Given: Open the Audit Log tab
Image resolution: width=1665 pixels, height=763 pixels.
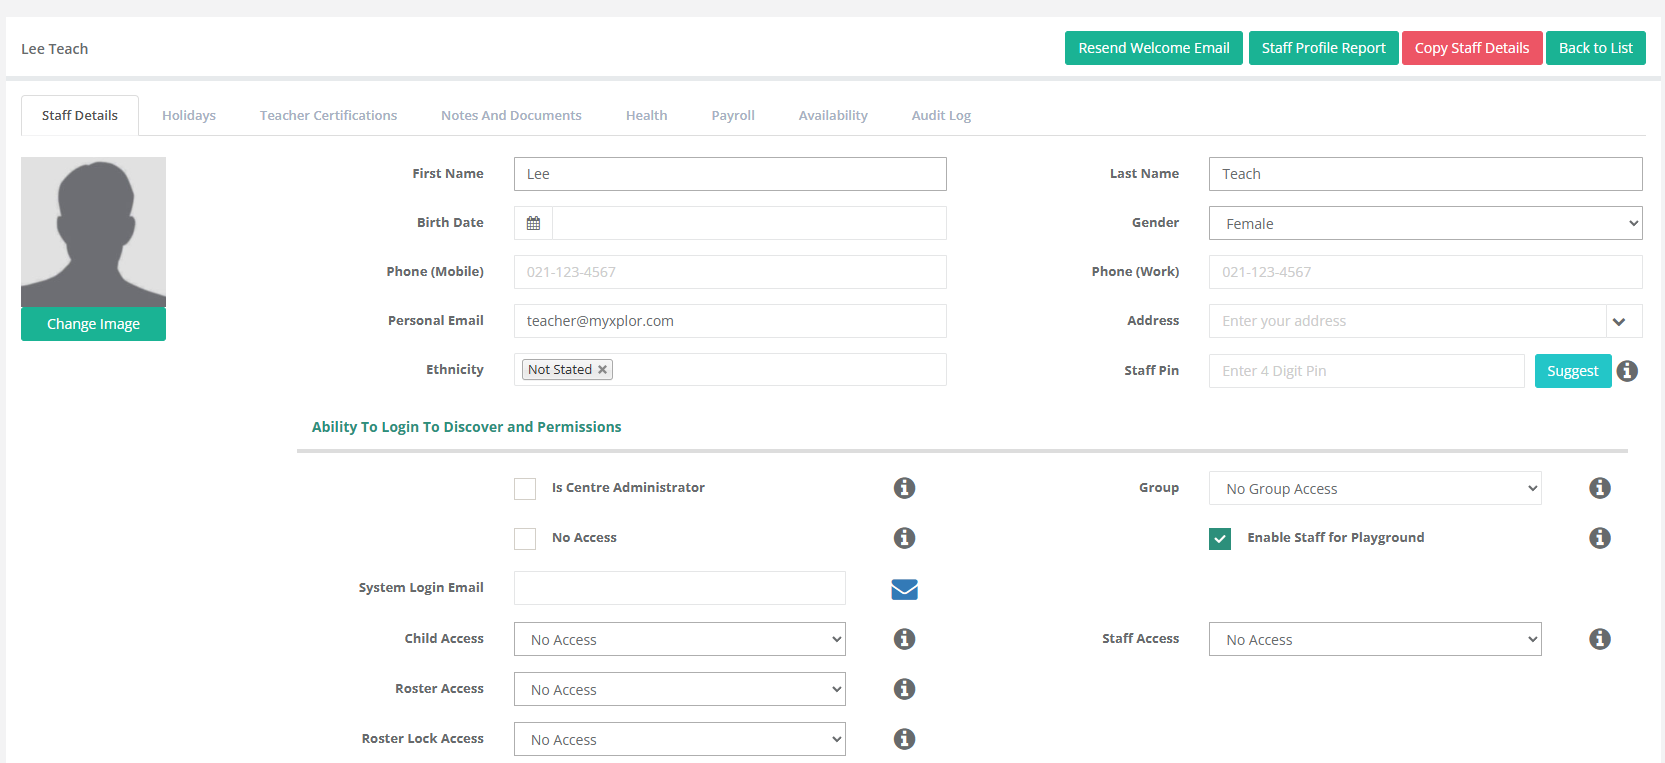Looking at the screenshot, I should [941, 116].
